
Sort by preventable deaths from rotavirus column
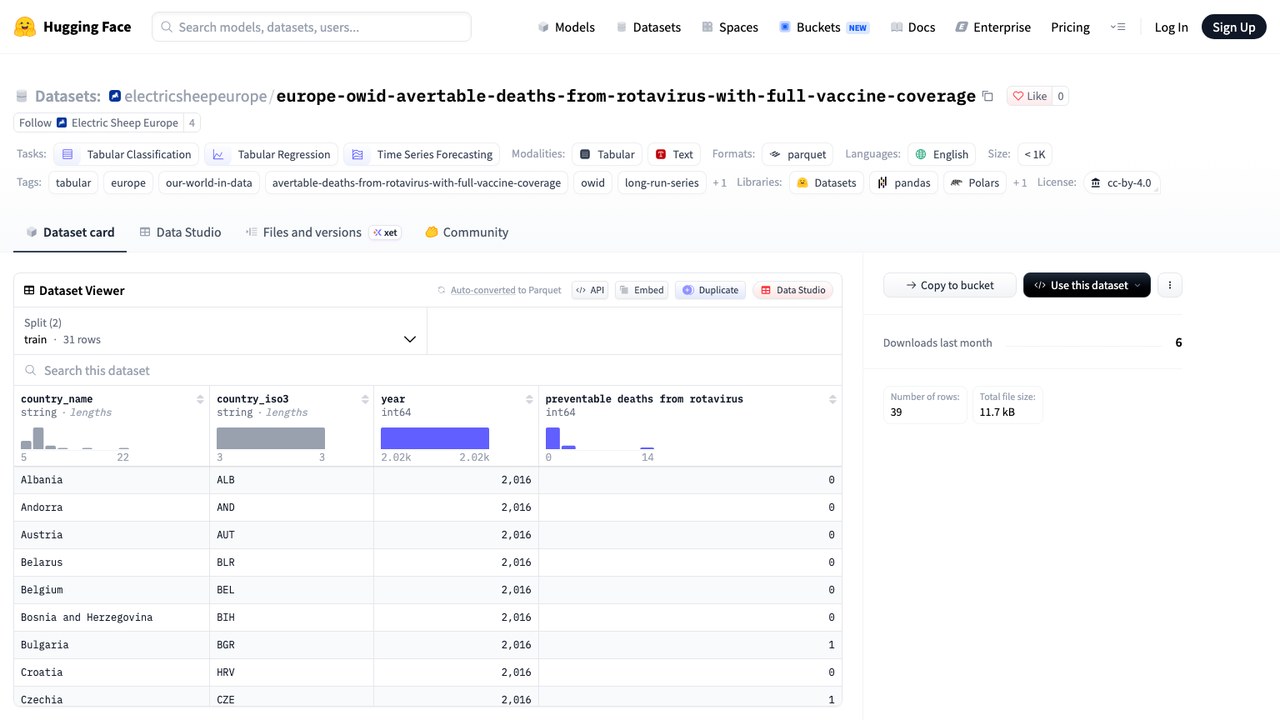pyautogui.click(x=832, y=399)
